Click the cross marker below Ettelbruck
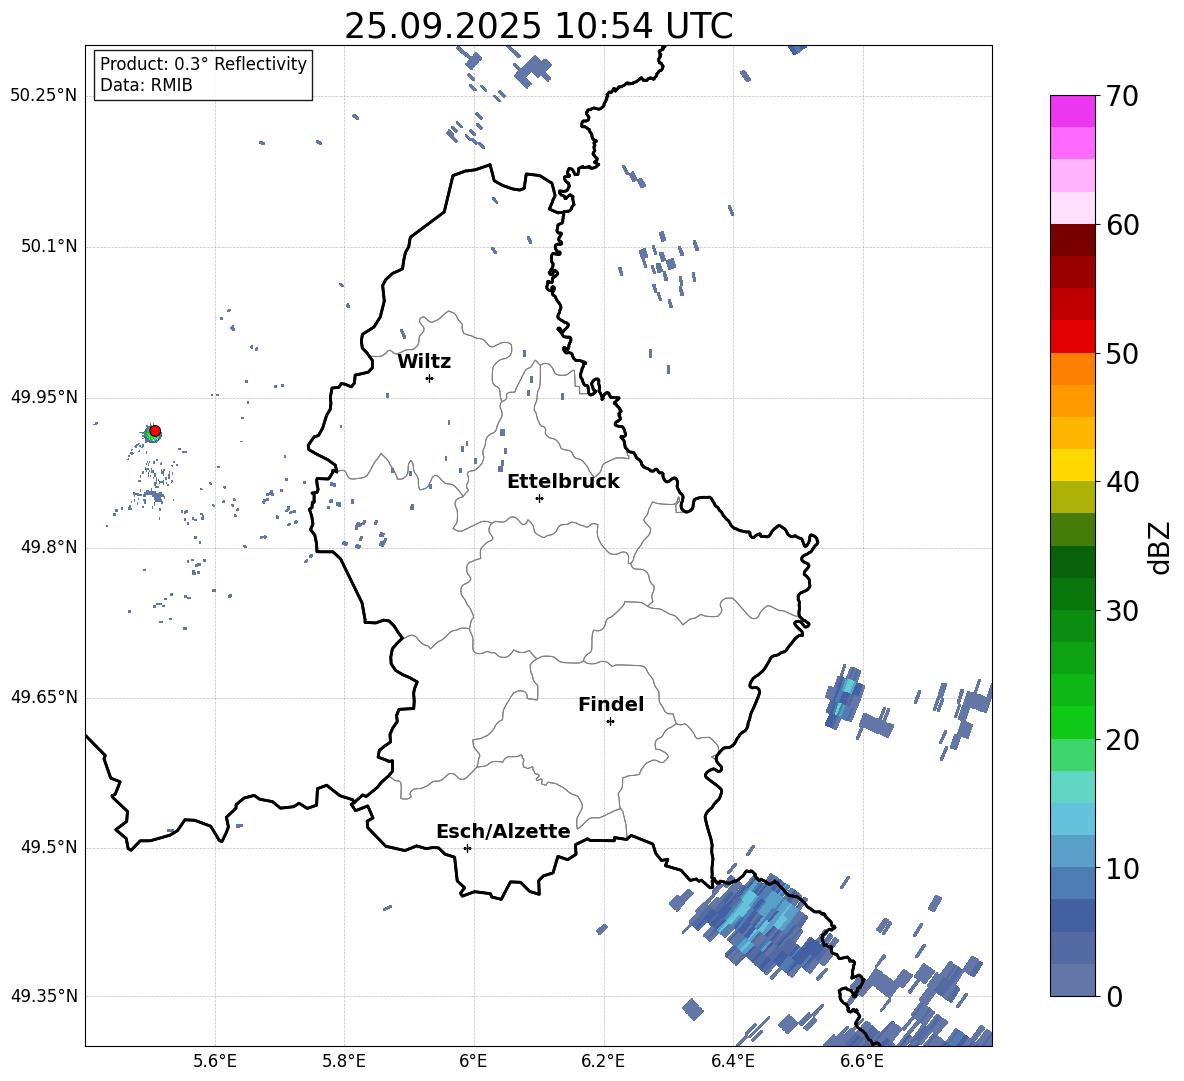 click(539, 498)
